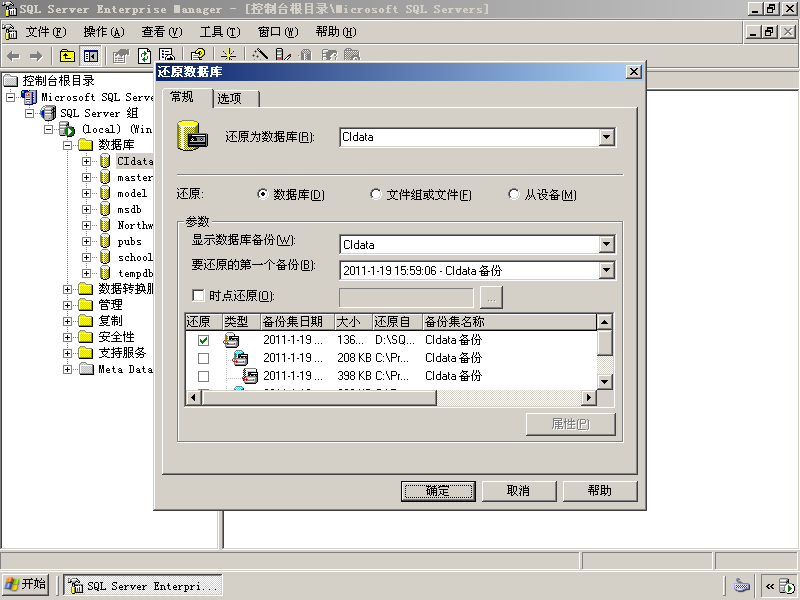Open the 文件(F) menu
This screenshot has height=600, width=800.
(x=46, y=32)
